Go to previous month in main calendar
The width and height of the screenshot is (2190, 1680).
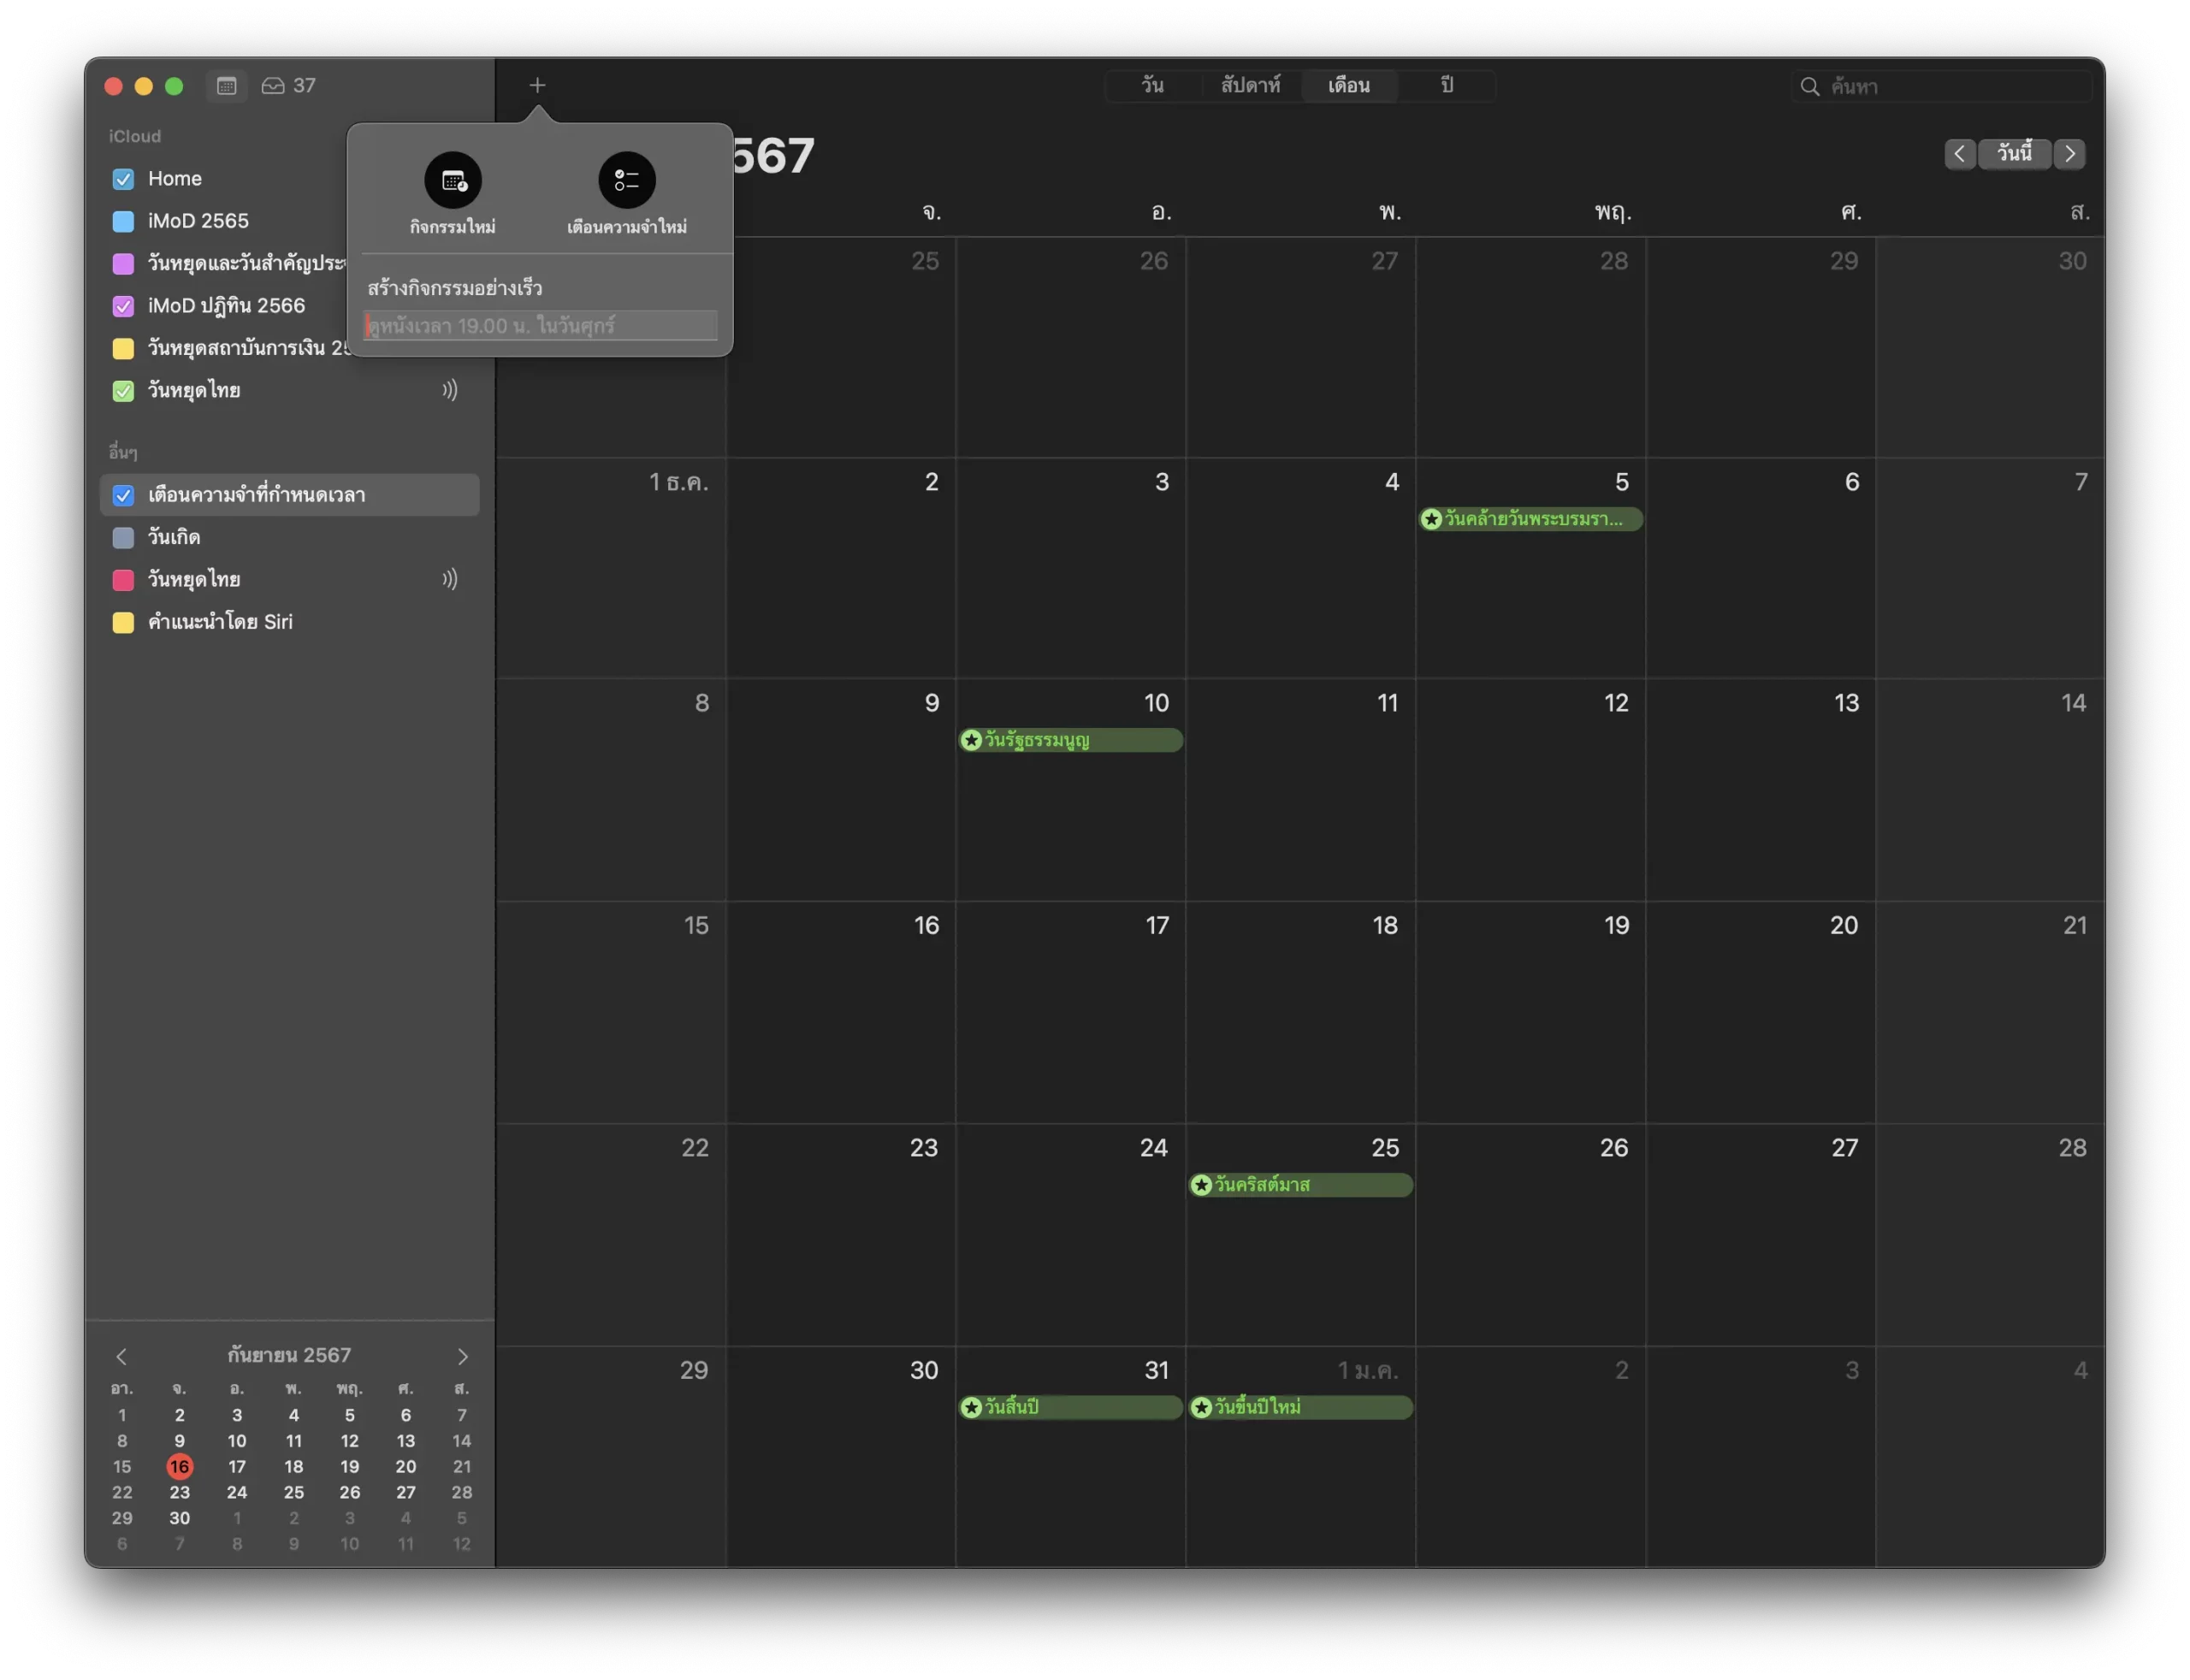point(1959,154)
